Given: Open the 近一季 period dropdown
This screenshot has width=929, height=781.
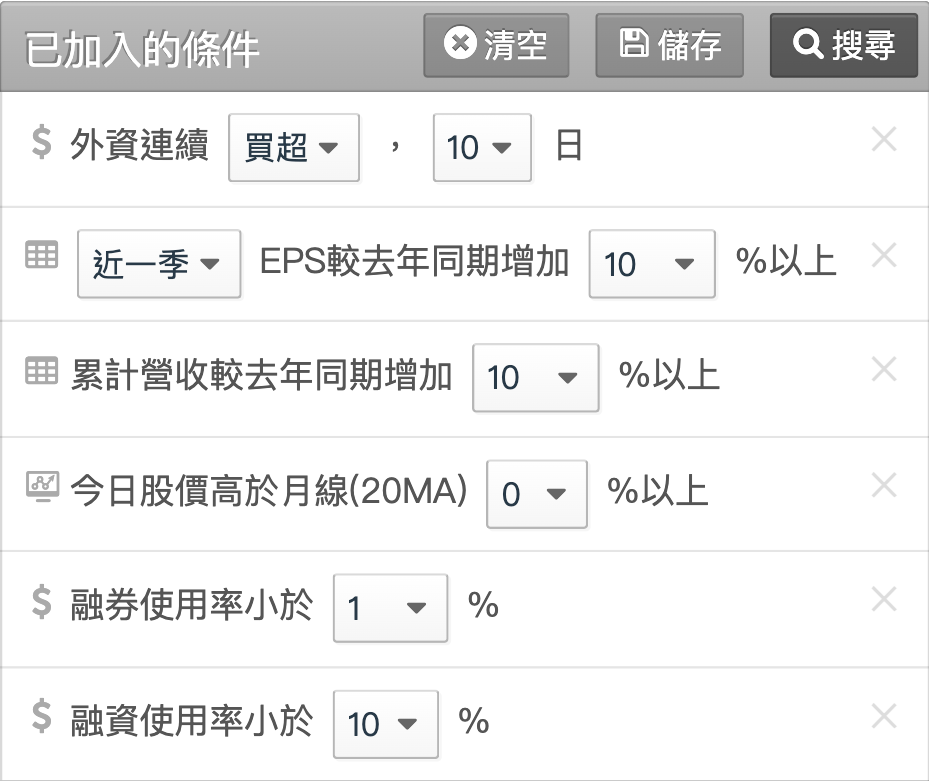Looking at the screenshot, I should (159, 264).
